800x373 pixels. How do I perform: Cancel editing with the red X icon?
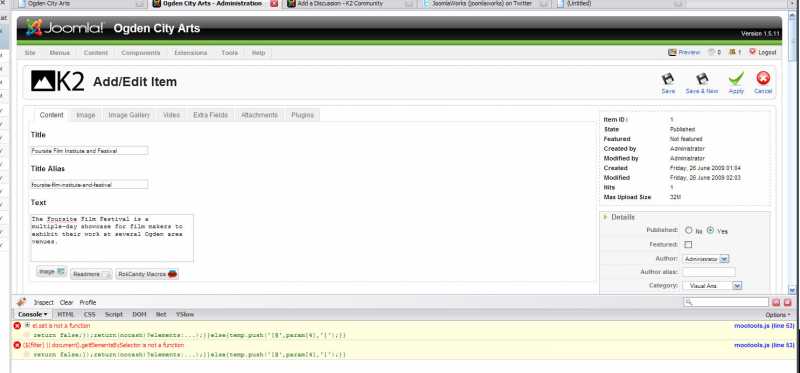pyautogui.click(x=763, y=78)
